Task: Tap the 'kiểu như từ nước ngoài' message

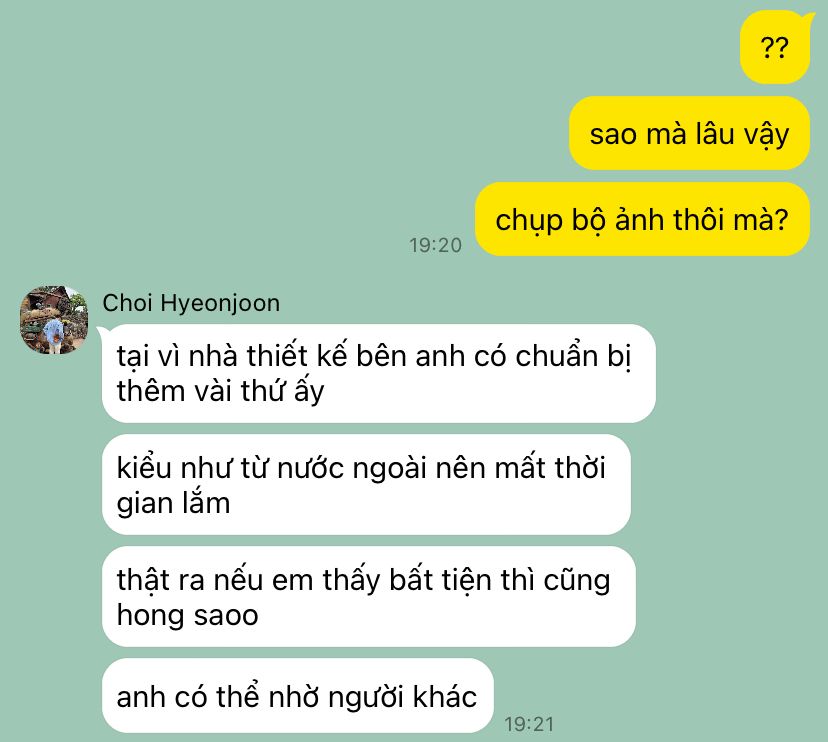Action: (366, 485)
